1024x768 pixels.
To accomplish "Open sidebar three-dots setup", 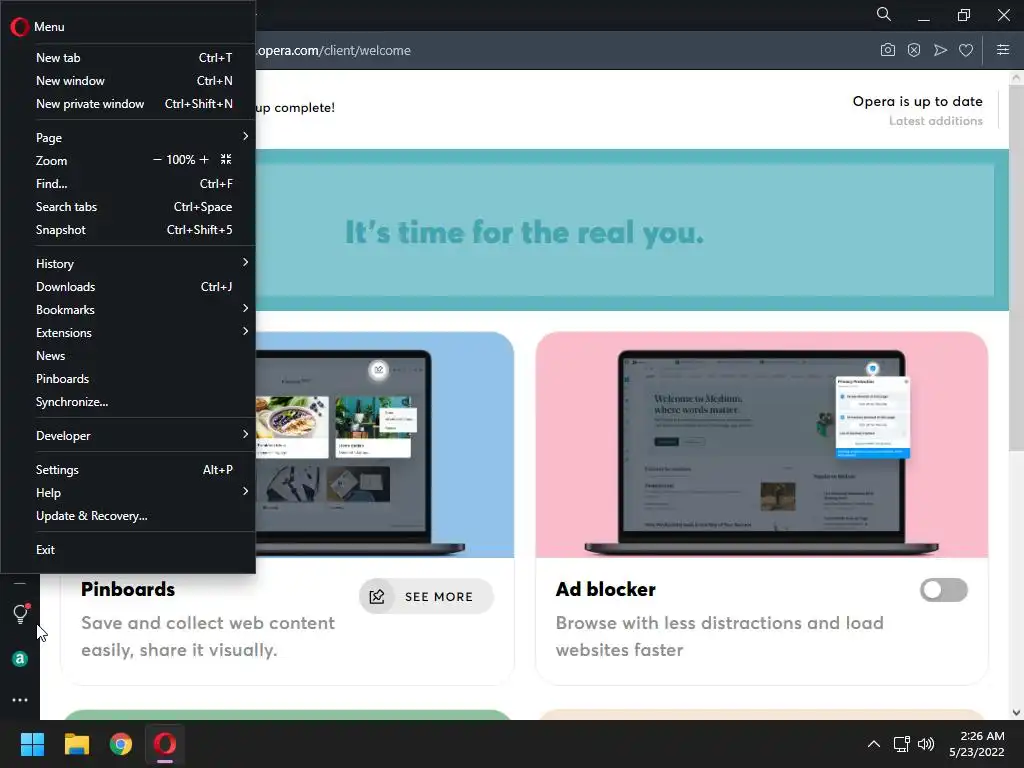I will point(20,700).
